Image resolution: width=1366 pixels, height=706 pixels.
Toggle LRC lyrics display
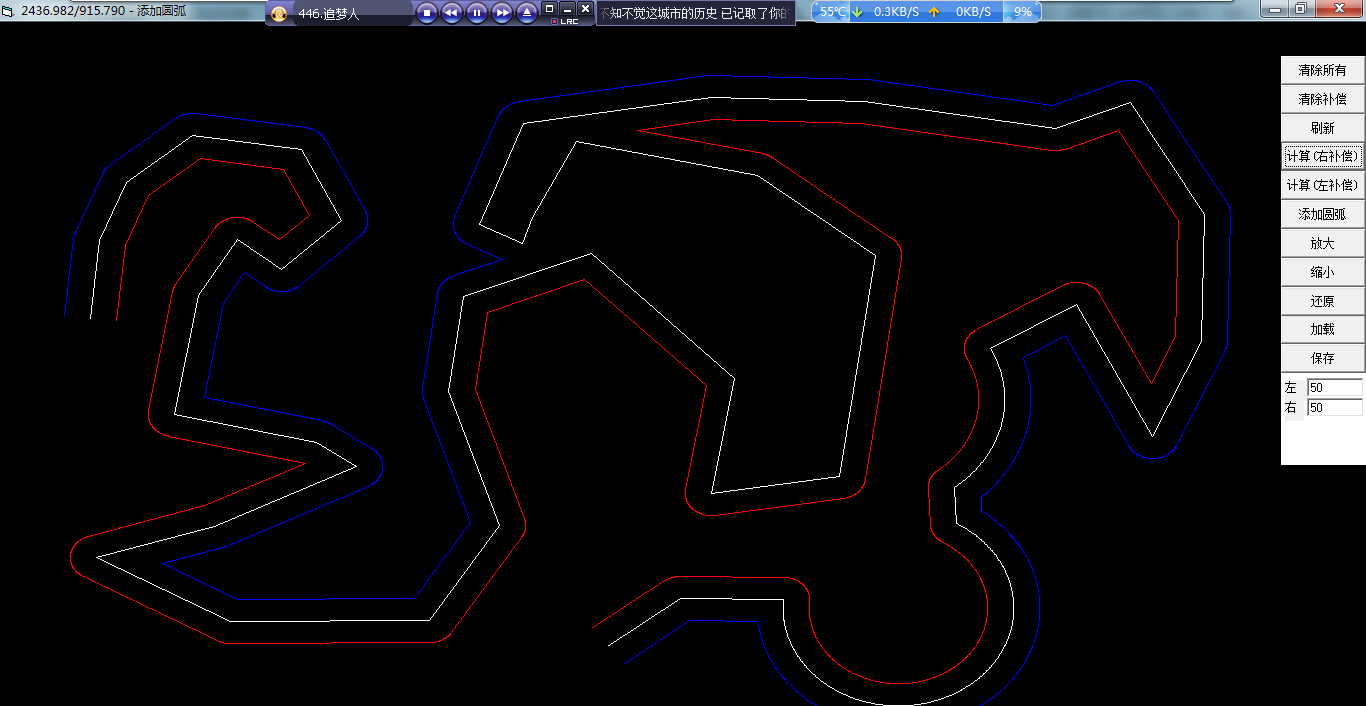click(565, 21)
